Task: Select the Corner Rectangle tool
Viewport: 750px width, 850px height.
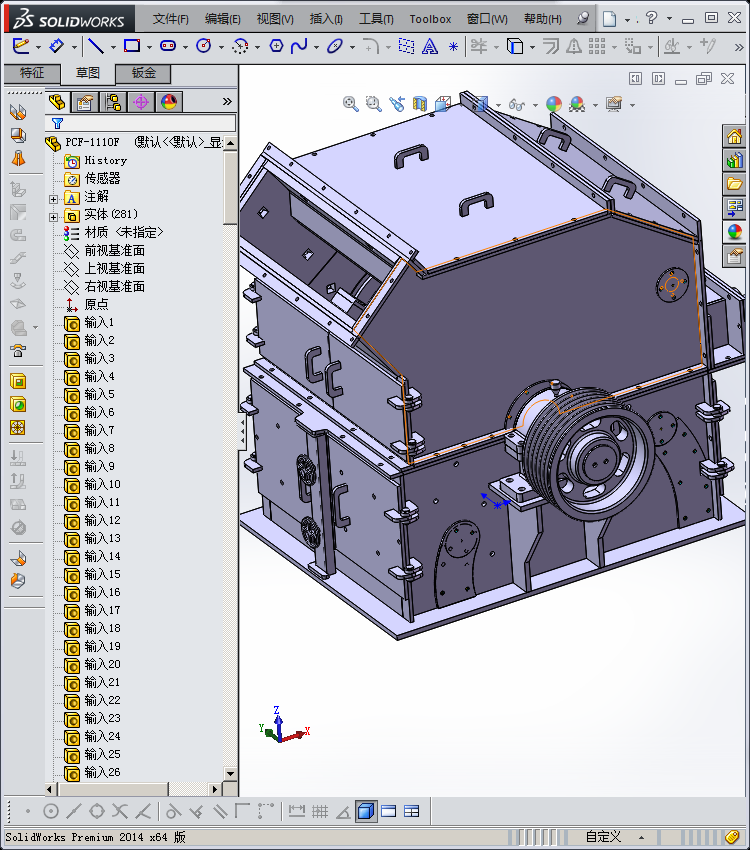Action: tap(132, 46)
